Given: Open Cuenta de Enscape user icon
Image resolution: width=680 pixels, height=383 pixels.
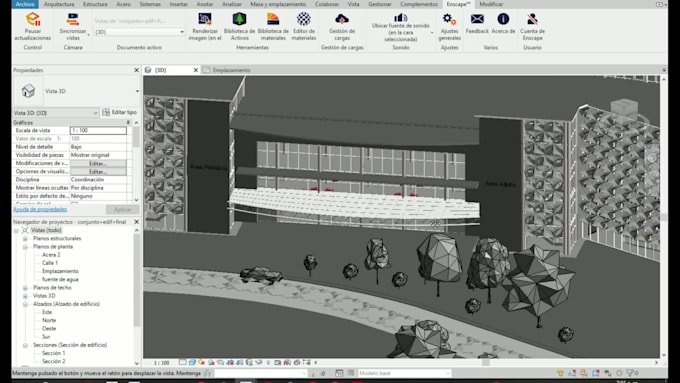Looking at the screenshot, I should click(532, 19).
